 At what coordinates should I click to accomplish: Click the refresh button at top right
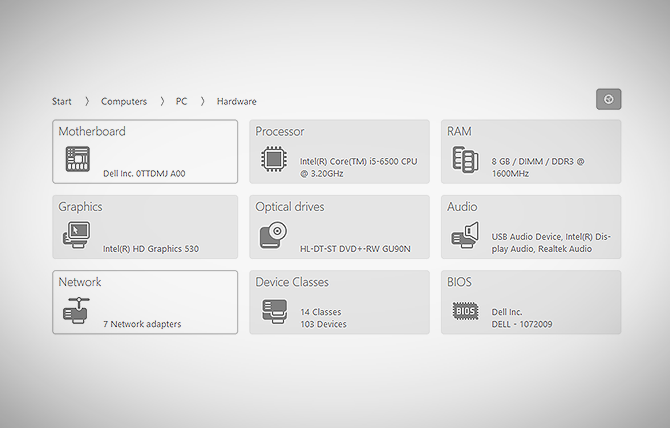pos(608,100)
